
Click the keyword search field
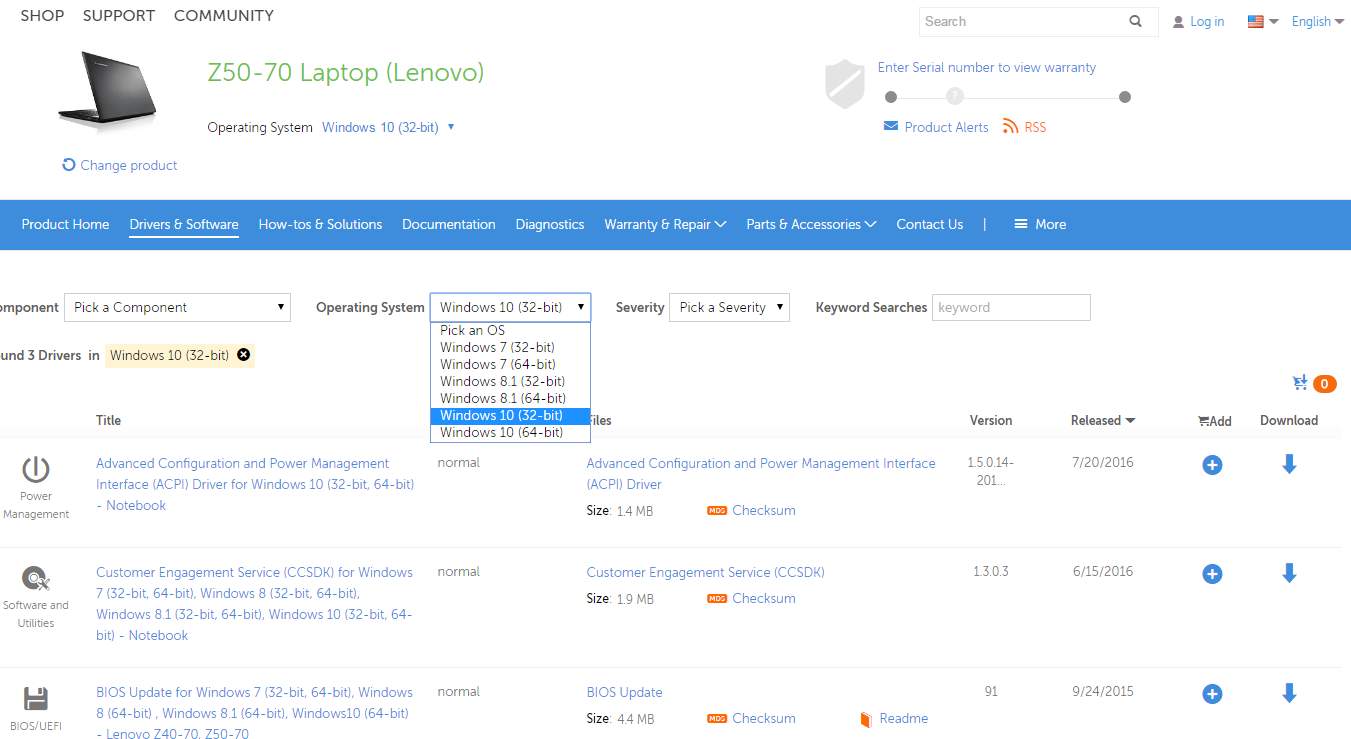click(x=1011, y=307)
